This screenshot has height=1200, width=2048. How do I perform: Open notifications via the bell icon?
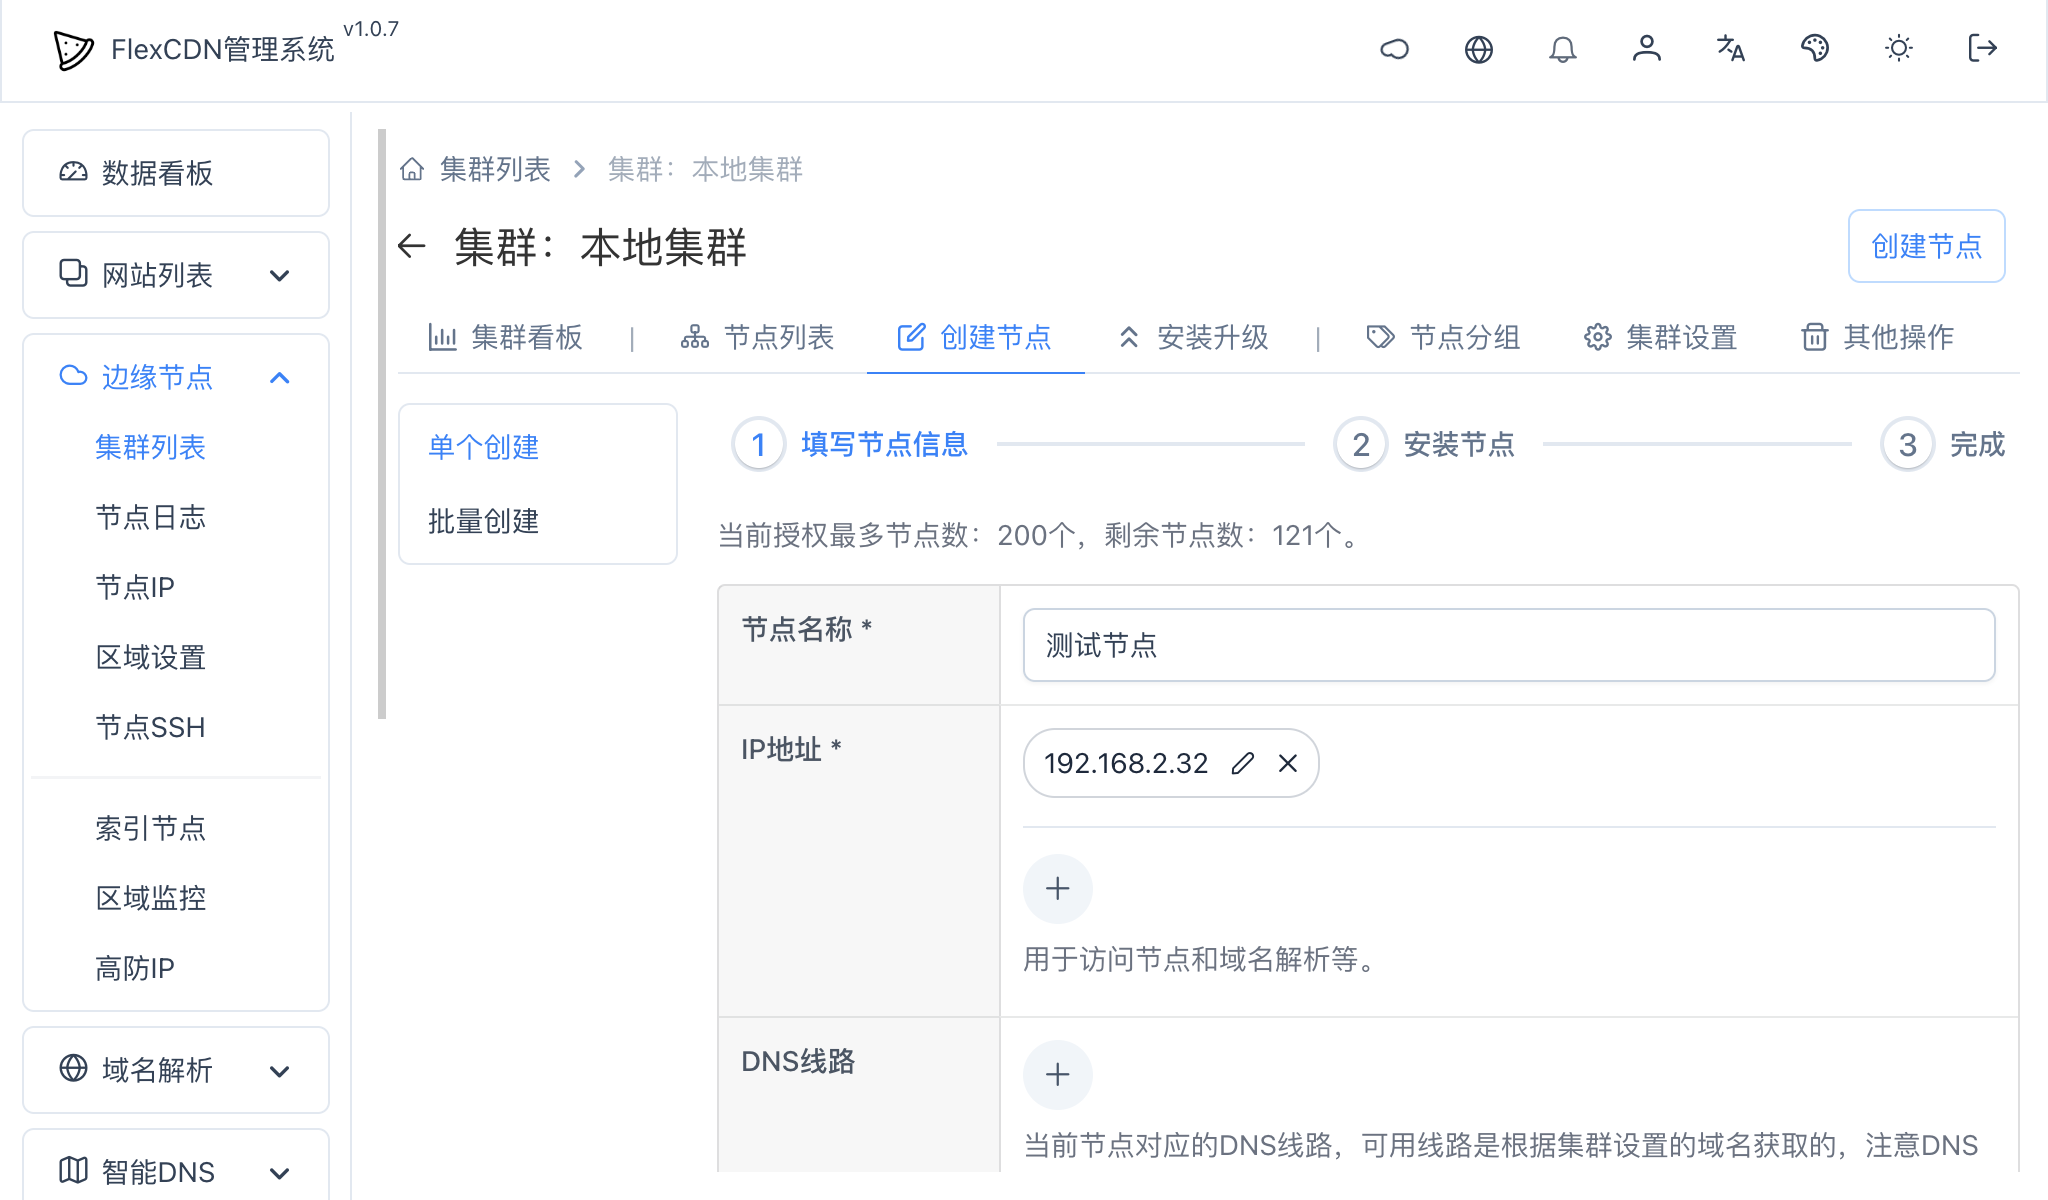(1563, 49)
